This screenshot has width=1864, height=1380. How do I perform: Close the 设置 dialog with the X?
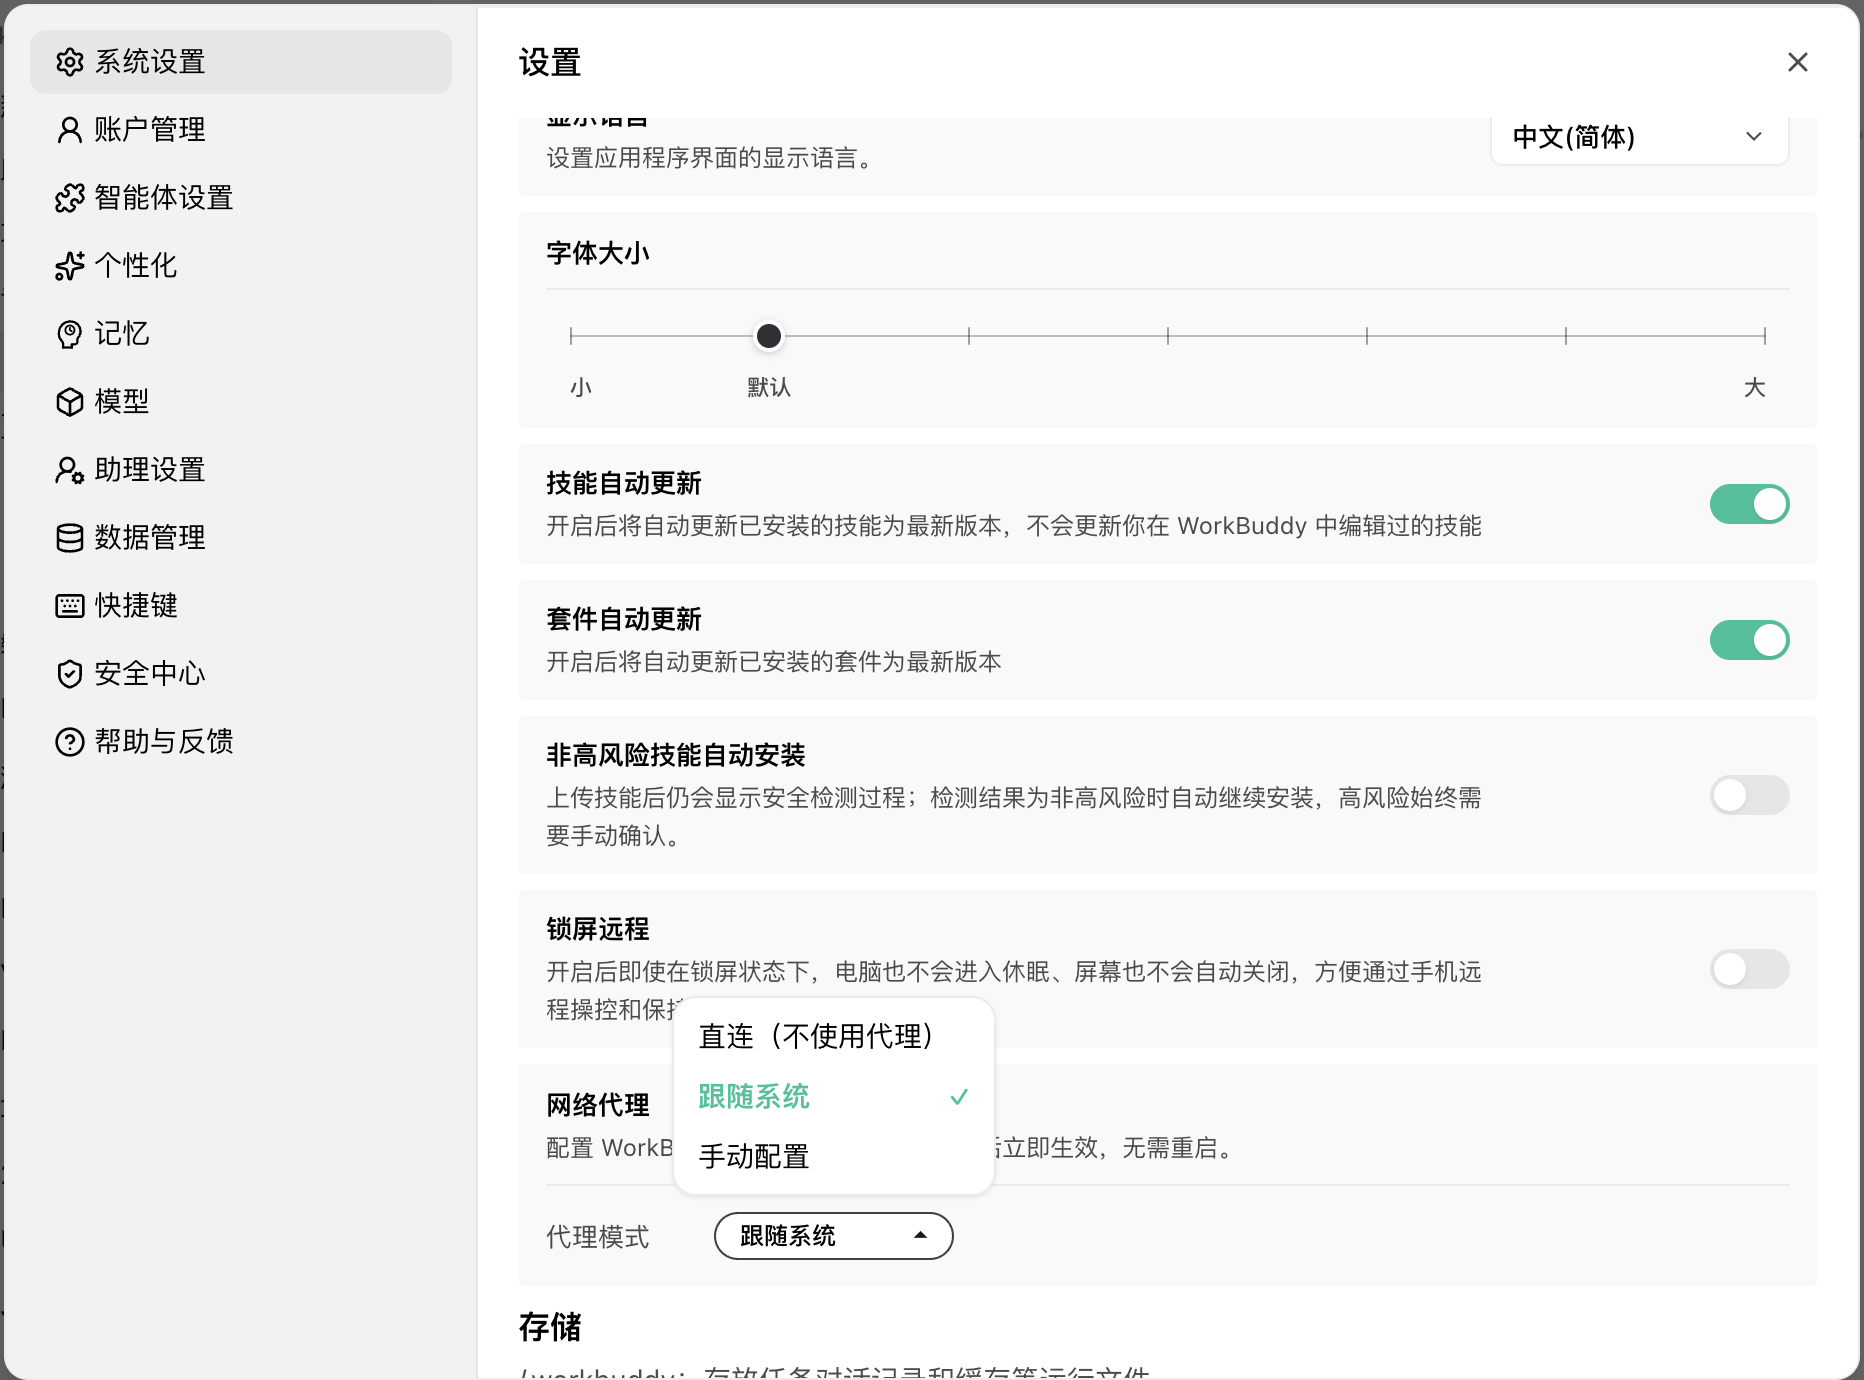1798,62
